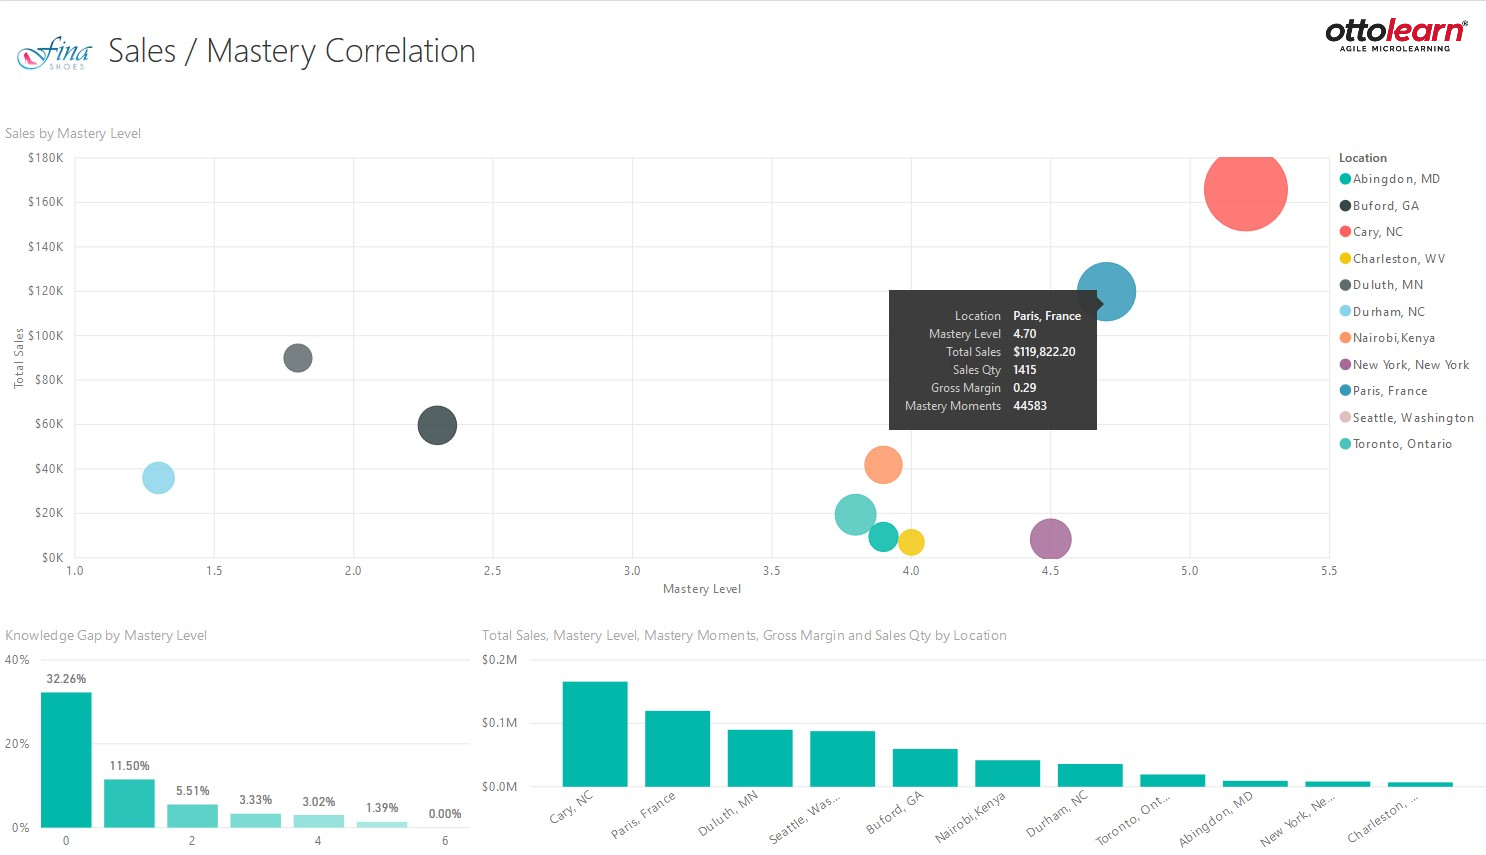Click the 32.26% knowledge gap bar
This screenshot has width=1486, height=855.
66,760
